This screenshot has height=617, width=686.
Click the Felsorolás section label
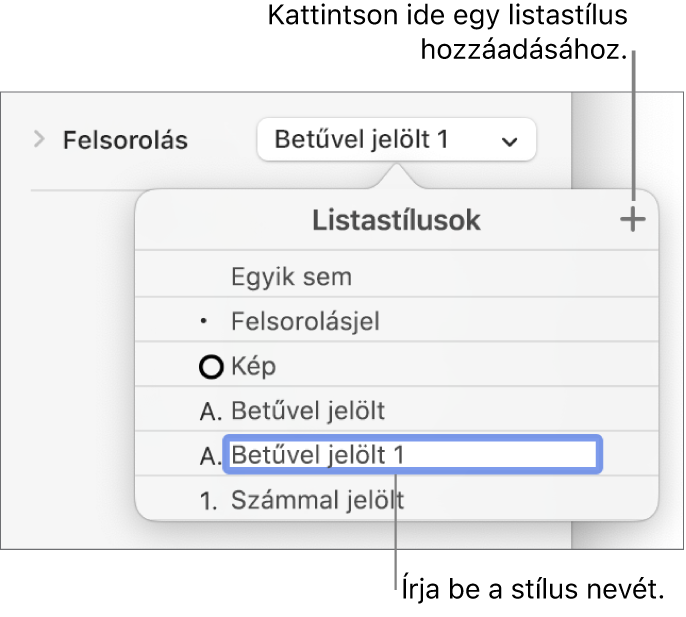coord(125,140)
